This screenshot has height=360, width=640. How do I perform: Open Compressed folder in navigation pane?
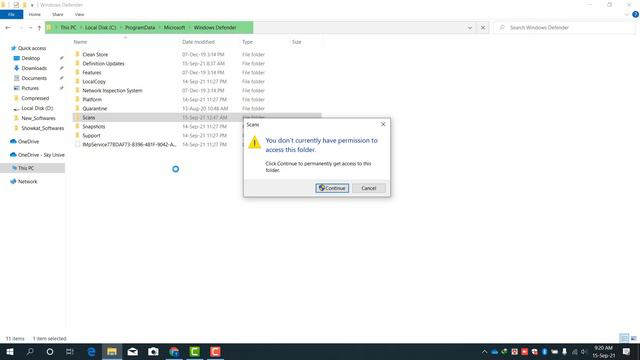point(35,98)
